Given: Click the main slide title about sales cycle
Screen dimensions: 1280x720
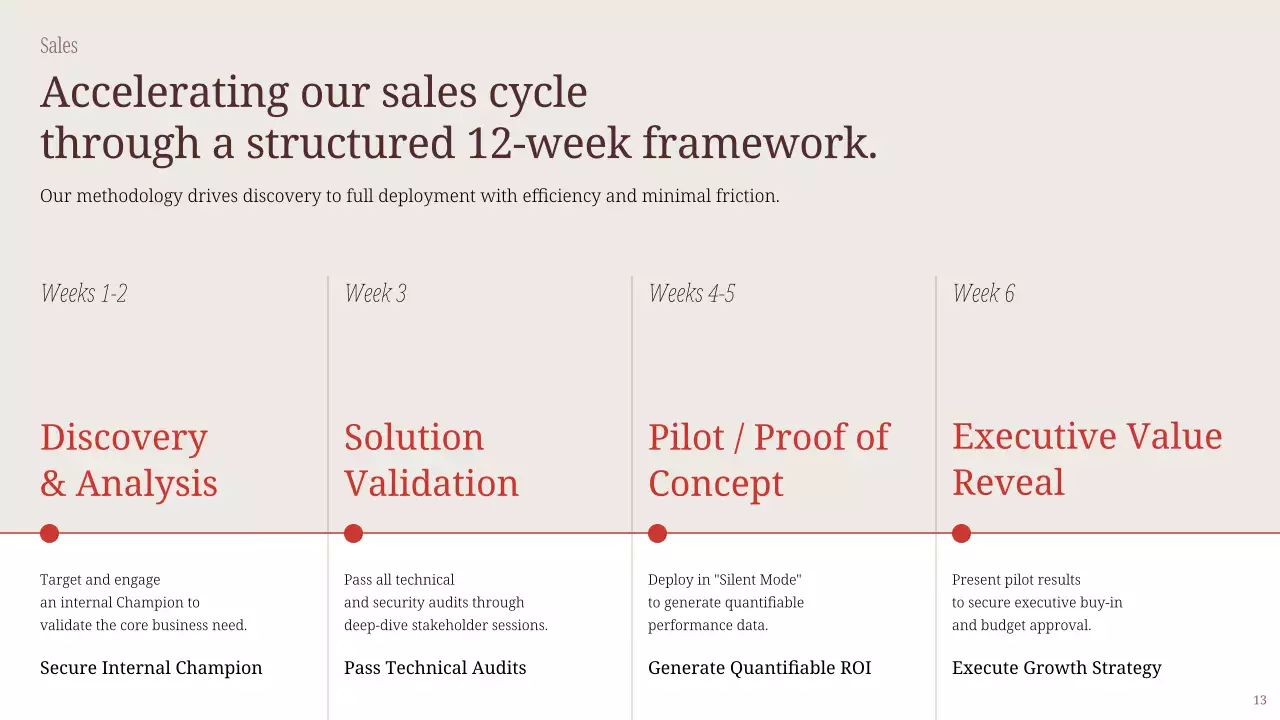Looking at the screenshot, I should coord(458,117).
